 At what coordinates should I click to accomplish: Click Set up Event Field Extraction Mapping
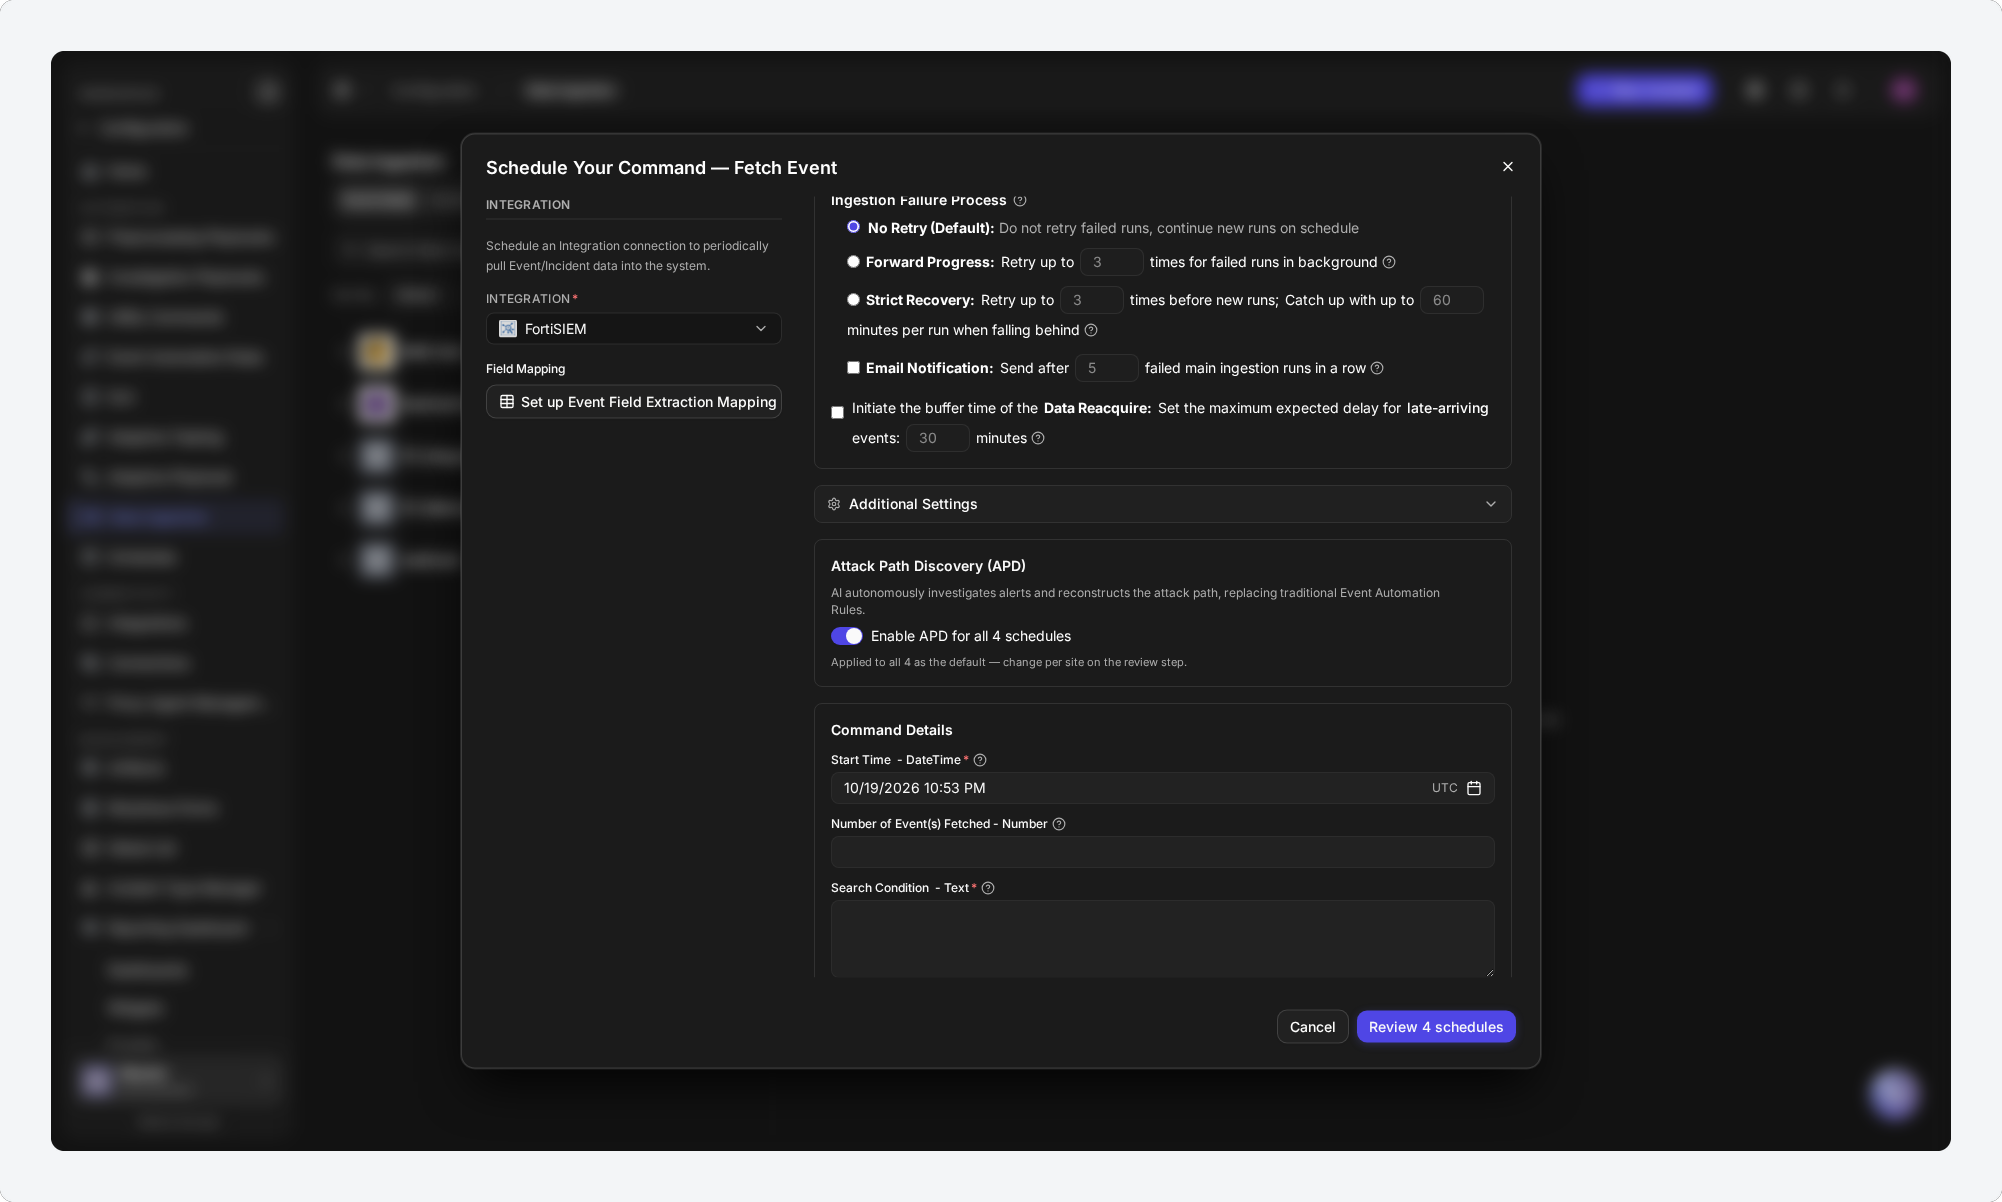click(x=634, y=402)
